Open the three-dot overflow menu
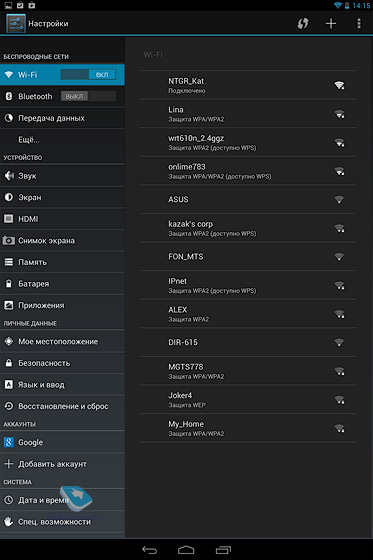The image size is (373, 560). (359, 24)
